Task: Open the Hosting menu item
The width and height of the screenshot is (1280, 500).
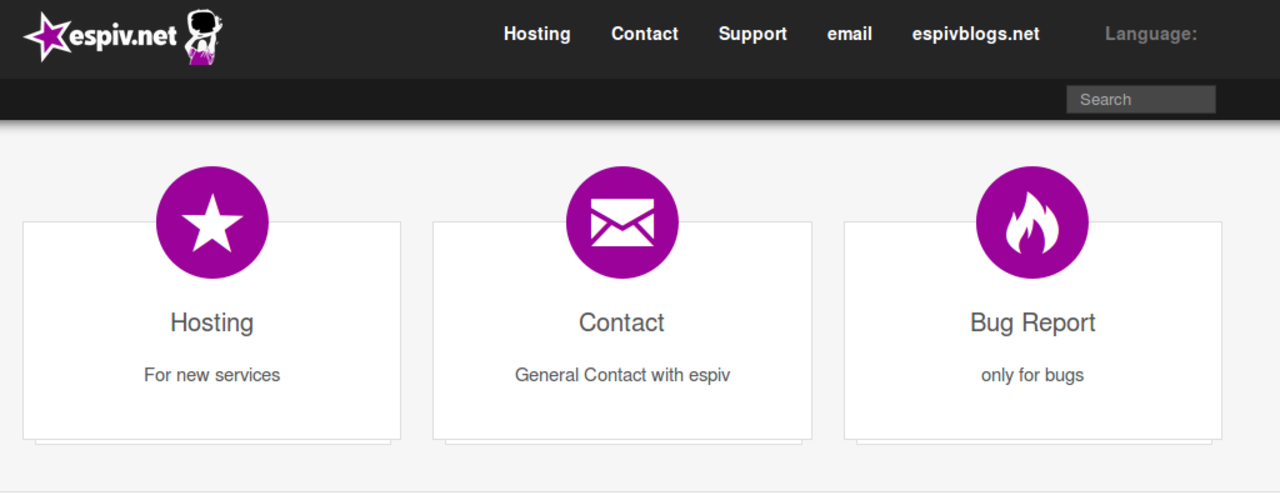Action: point(537,34)
